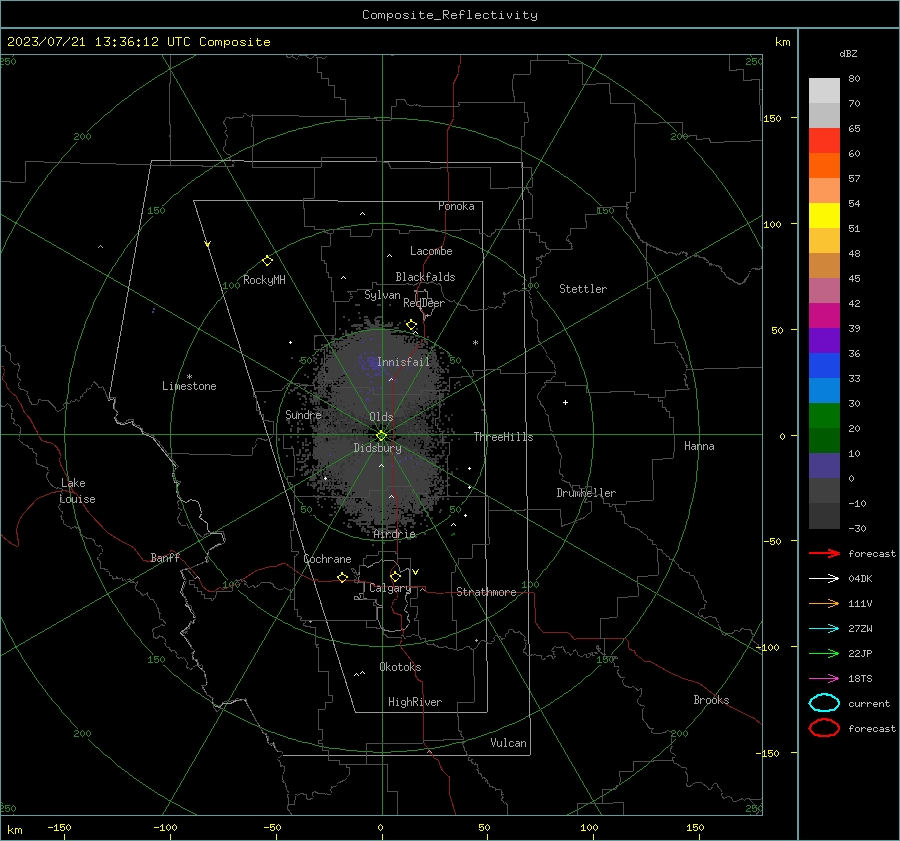This screenshot has height=841, width=900.
Task: Click the Okotoks label
Action: (400, 667)
